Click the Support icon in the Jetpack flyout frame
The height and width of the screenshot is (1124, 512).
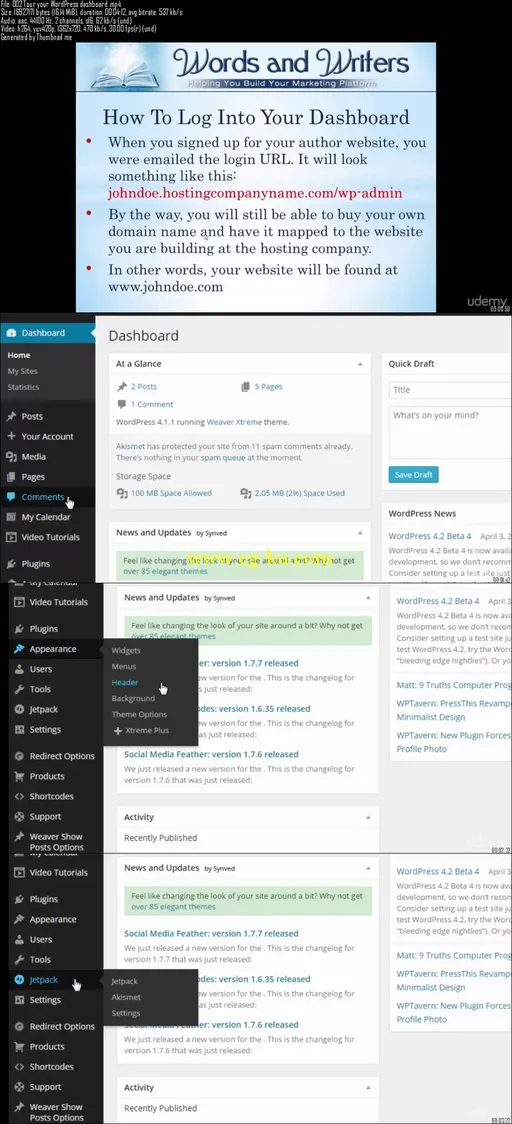(x=19, y=1087)
